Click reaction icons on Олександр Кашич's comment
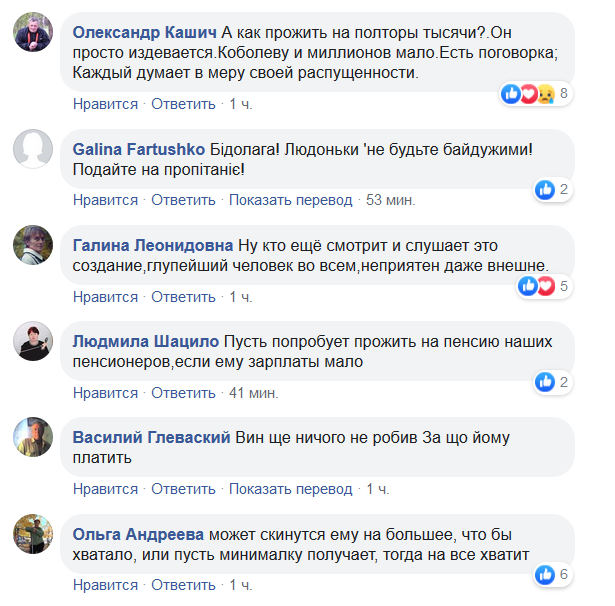This screenshot has height=606, width=615. coord(528,94)
